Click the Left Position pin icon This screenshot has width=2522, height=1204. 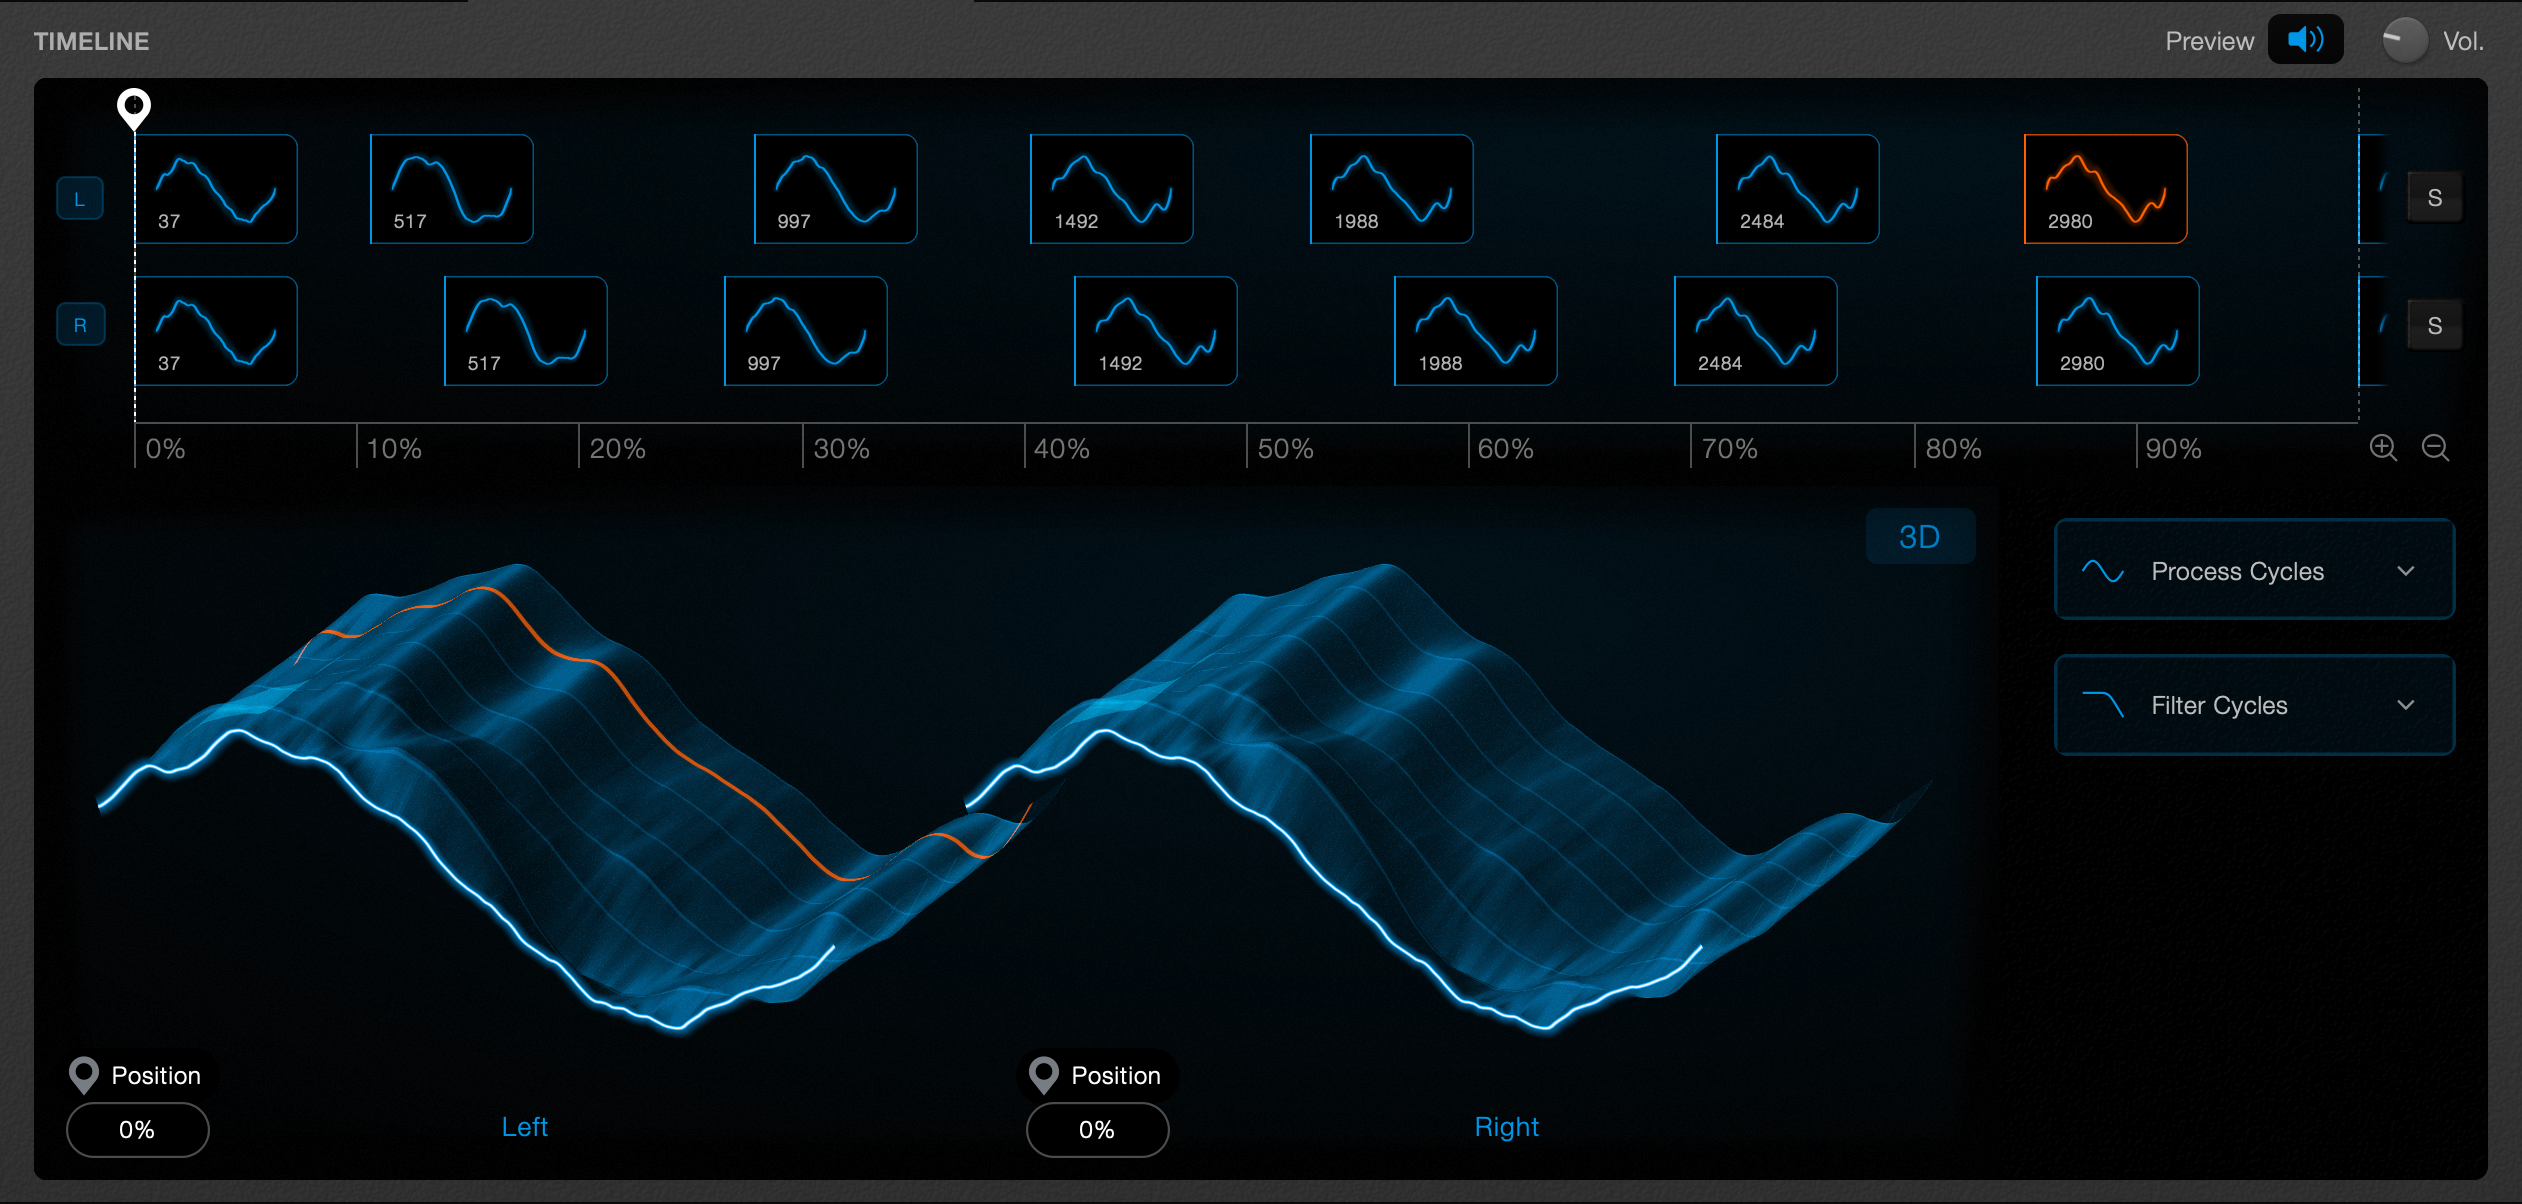tap(84, 1075)
